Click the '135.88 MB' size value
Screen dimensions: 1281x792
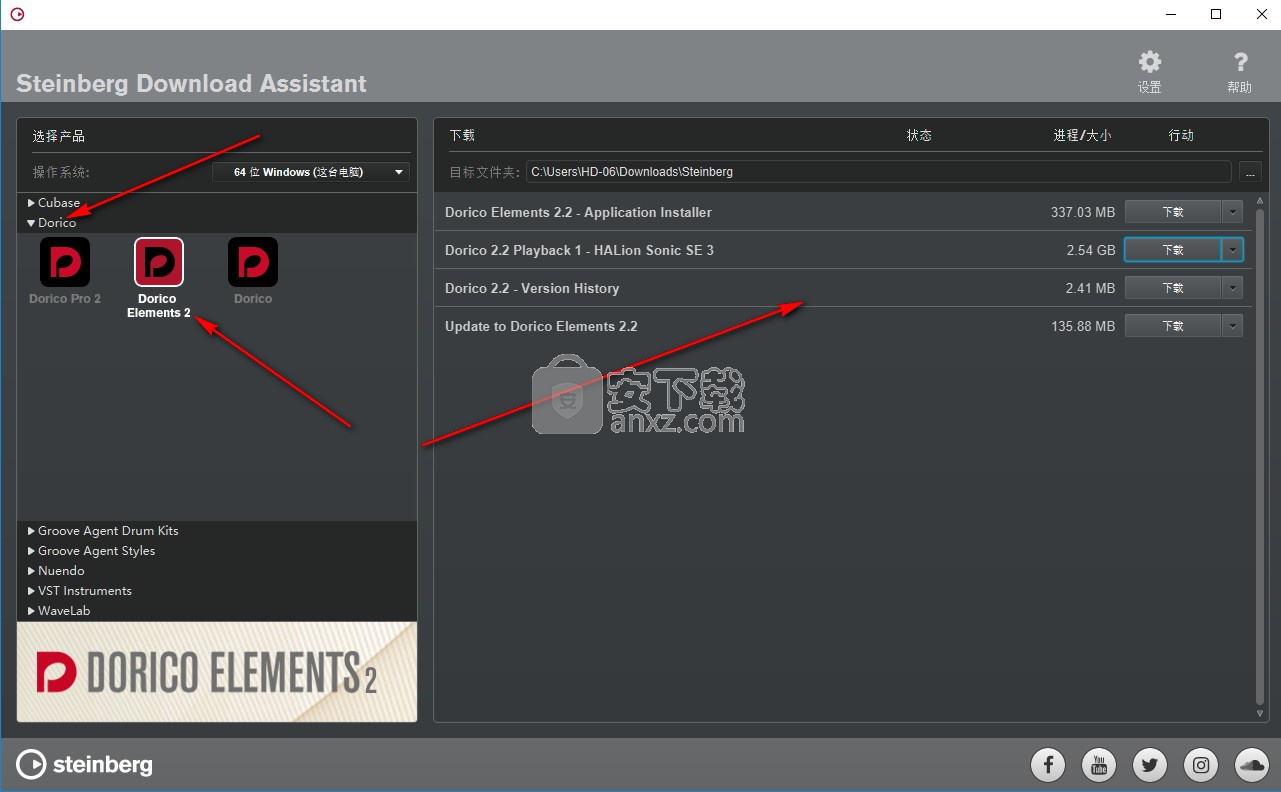click(1083, 326)
